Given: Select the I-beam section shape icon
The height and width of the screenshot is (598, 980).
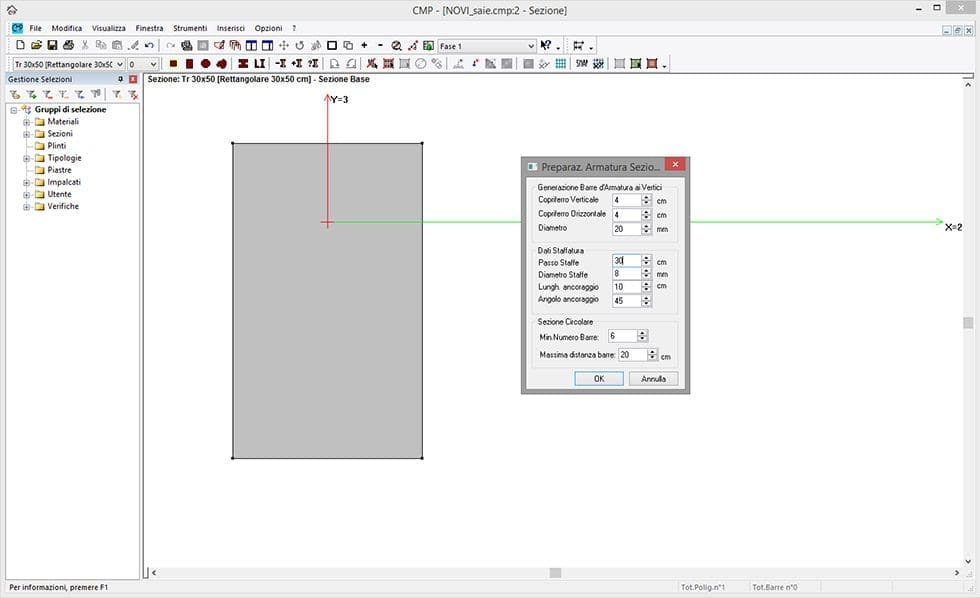Looking at the screenshot, I should 243,64.
